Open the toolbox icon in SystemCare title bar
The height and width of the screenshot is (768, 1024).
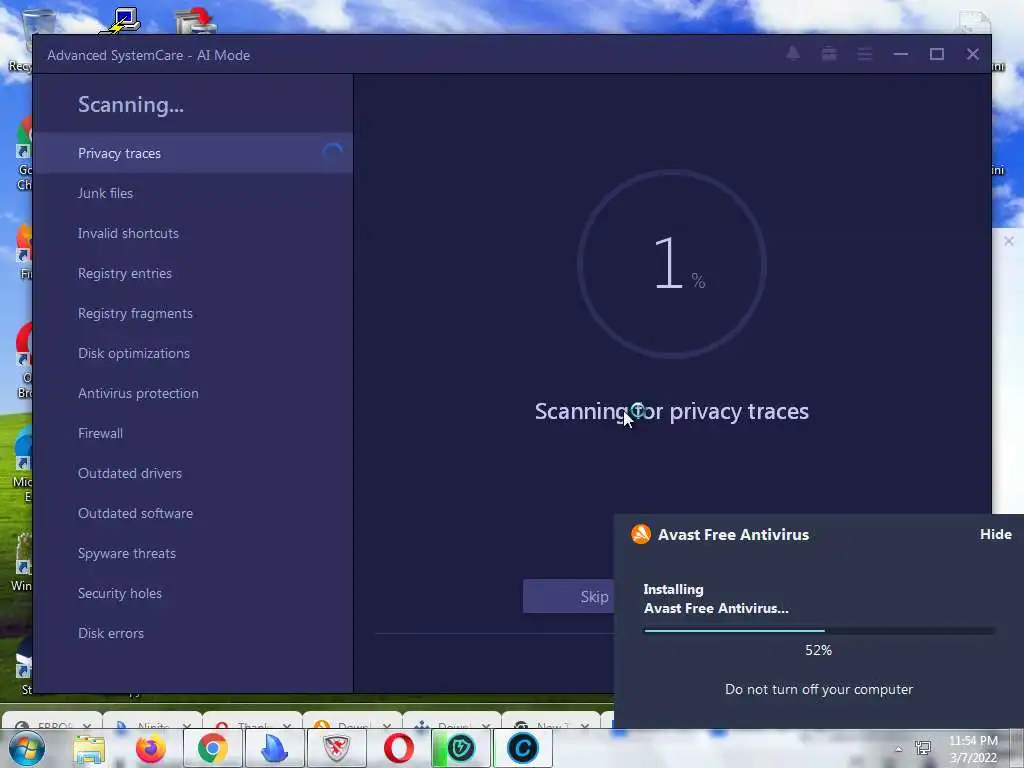[x=829, y=54]
